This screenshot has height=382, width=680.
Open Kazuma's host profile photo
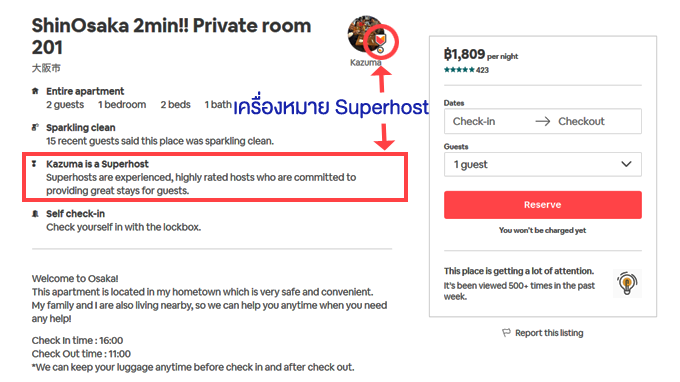(x=366, y=35)
